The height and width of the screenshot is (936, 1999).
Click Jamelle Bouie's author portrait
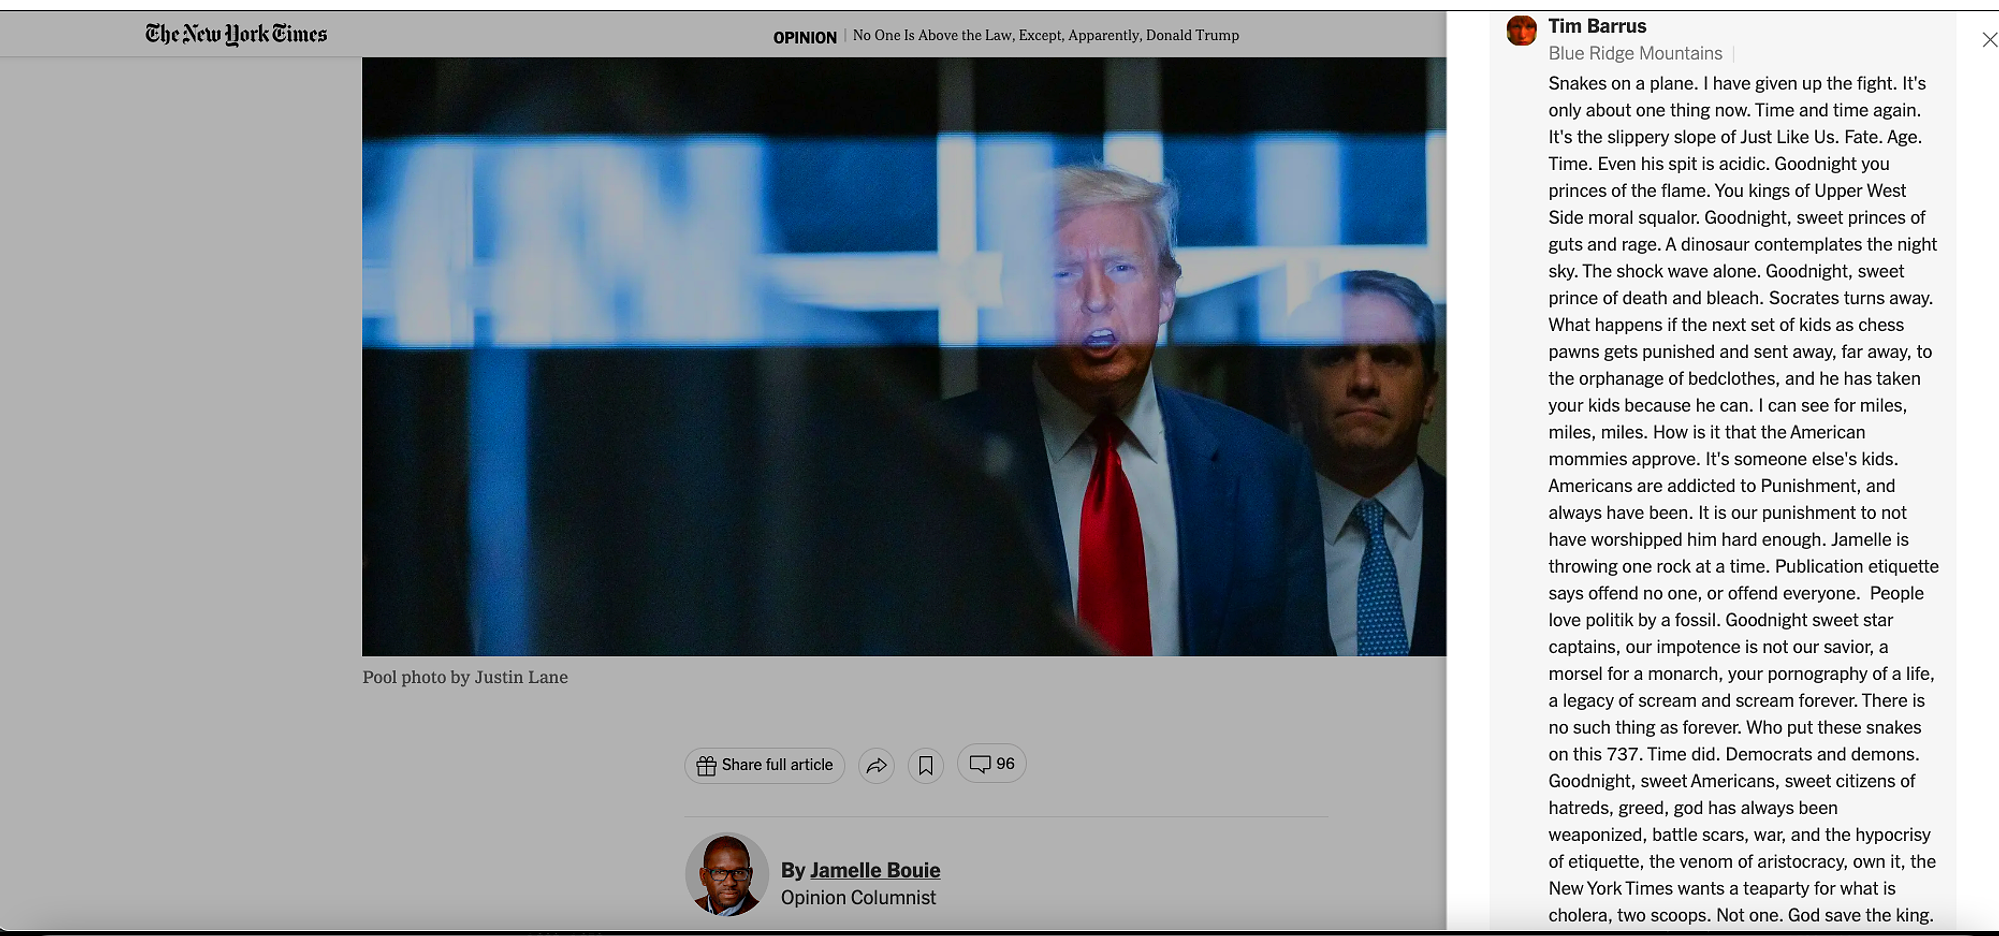727,875
